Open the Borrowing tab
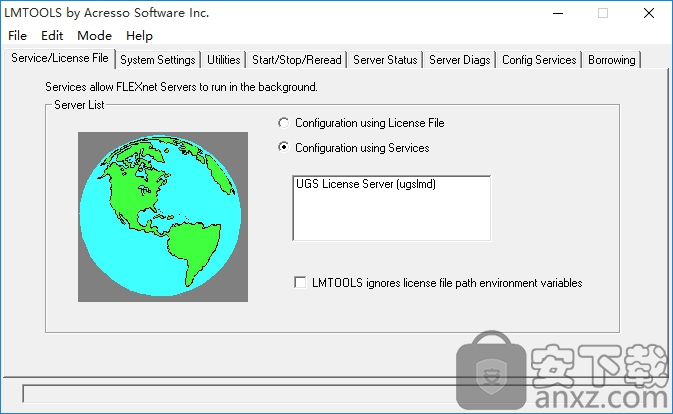This screenshot has width=673, height=414. pos(612,60)
